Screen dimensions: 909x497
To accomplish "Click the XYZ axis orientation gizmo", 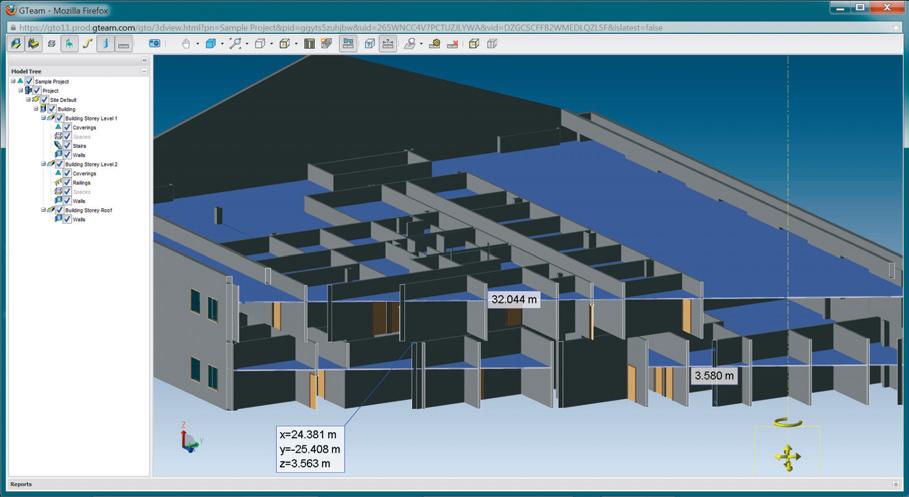I will tap(189, 438).
